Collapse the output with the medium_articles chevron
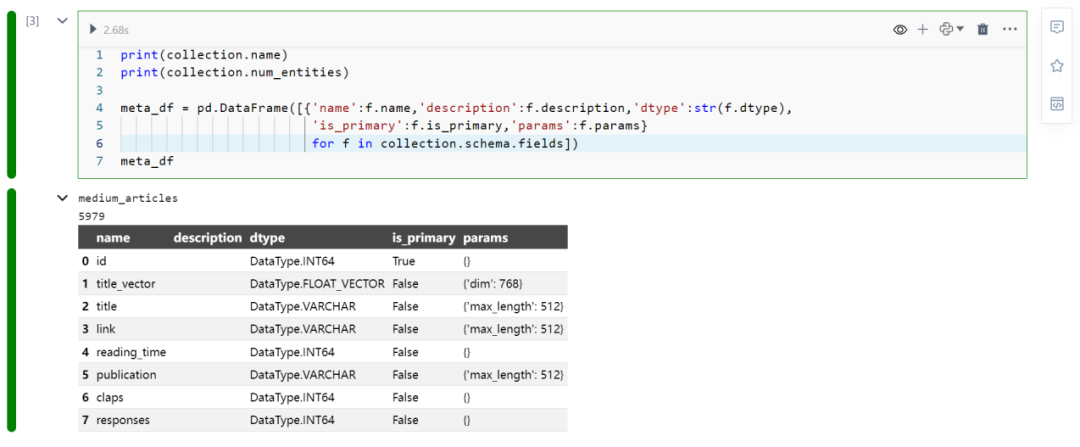 [x=63, y=198]
